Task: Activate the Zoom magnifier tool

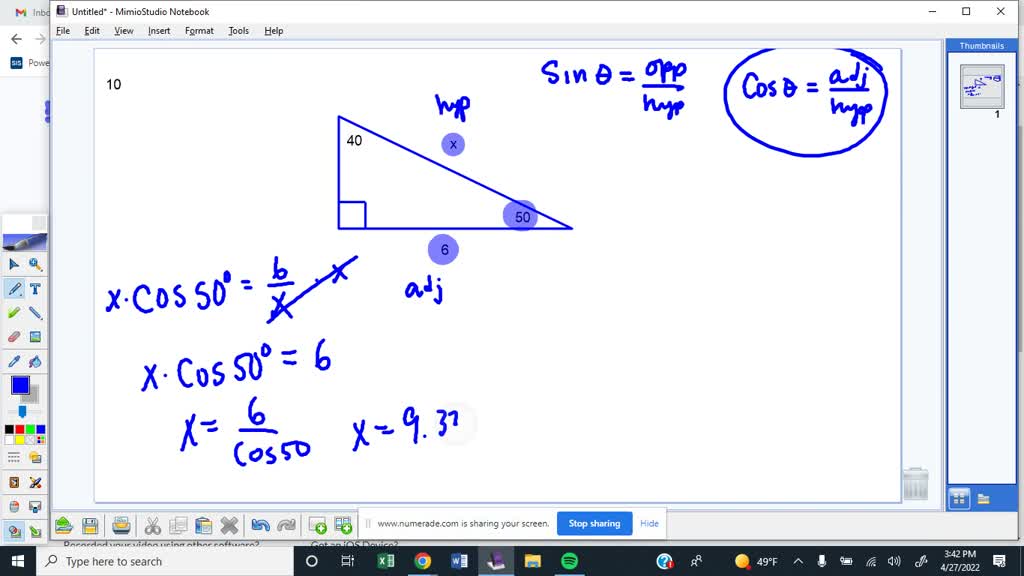Action: pos(32,264)
